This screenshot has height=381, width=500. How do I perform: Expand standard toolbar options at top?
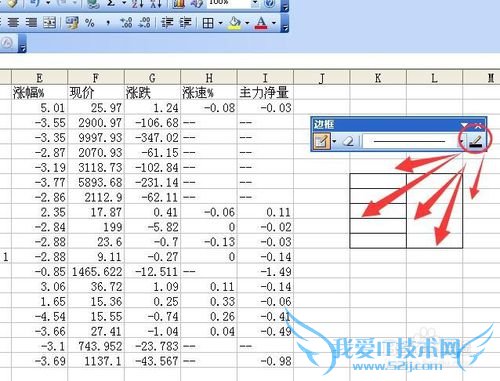point(284,5)
